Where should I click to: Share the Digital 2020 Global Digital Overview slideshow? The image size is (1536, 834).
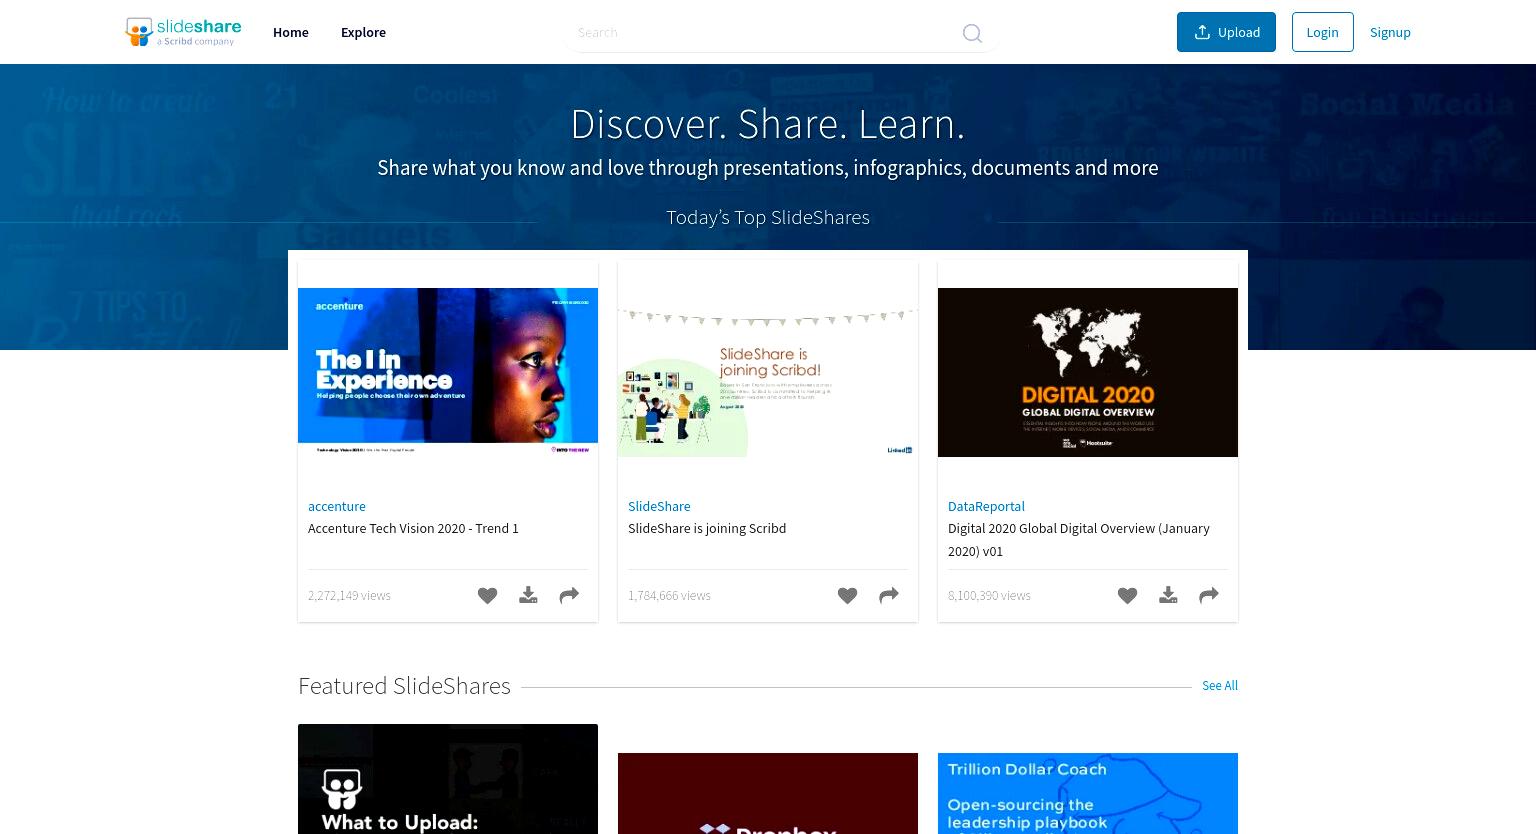1209,596
